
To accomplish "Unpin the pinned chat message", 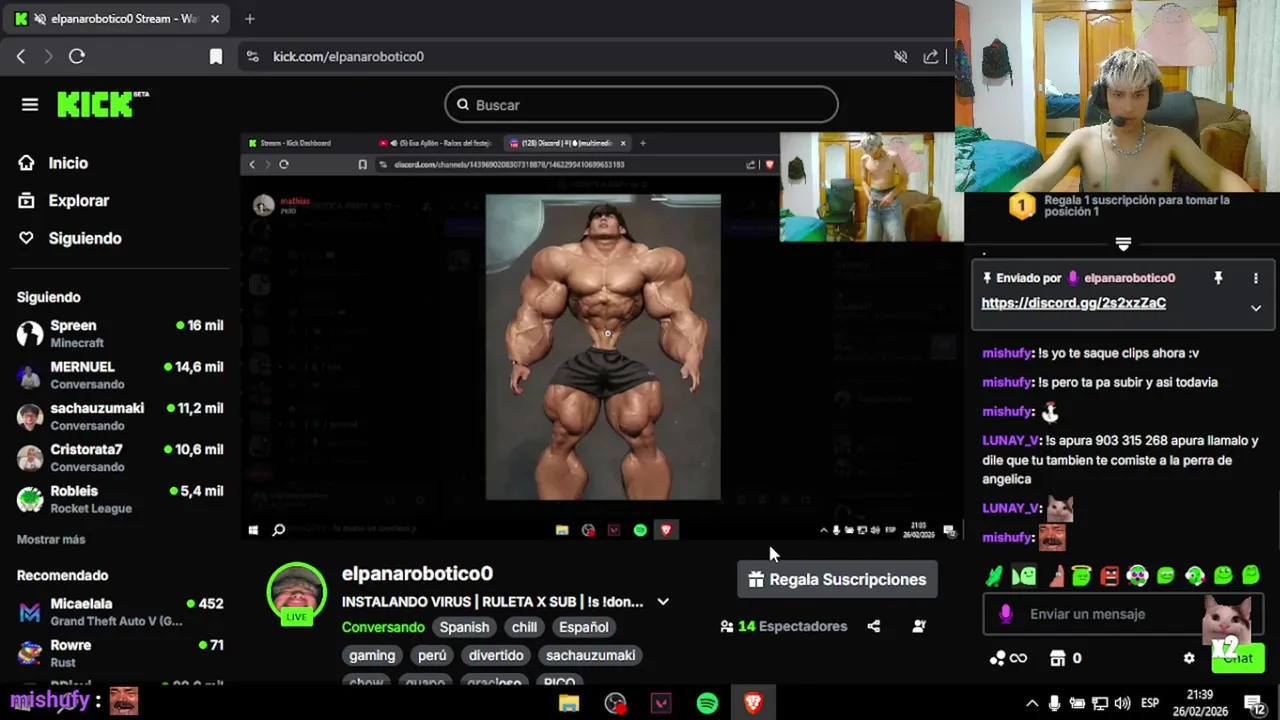I will 1218,278.
